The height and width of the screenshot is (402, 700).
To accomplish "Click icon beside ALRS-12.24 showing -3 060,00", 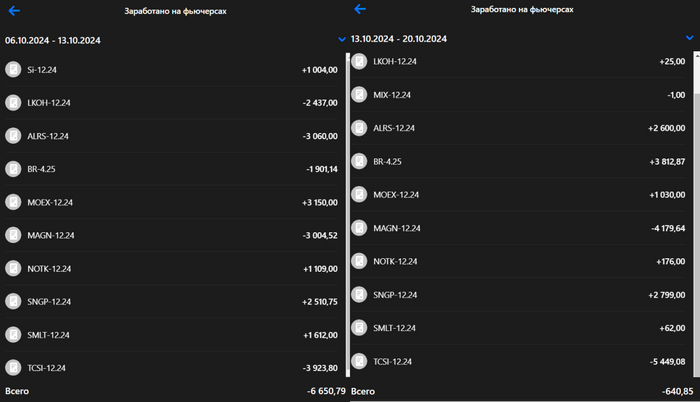I will pyautogui.click(x=13, y=136).
